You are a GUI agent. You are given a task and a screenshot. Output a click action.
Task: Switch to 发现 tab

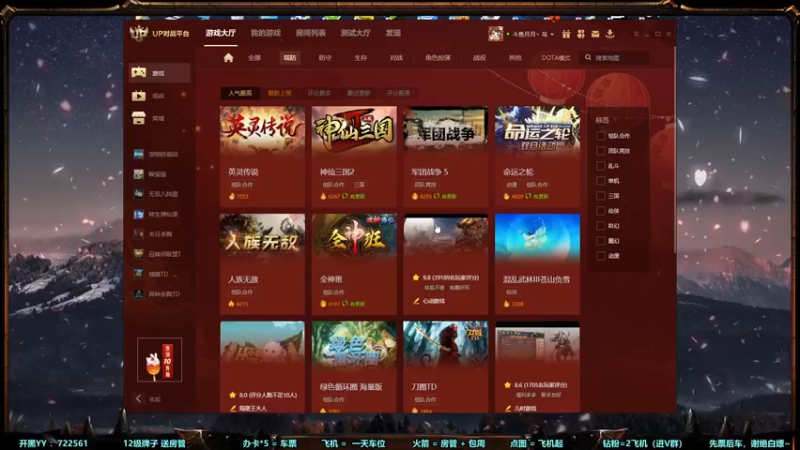click(x=393, y=33)
